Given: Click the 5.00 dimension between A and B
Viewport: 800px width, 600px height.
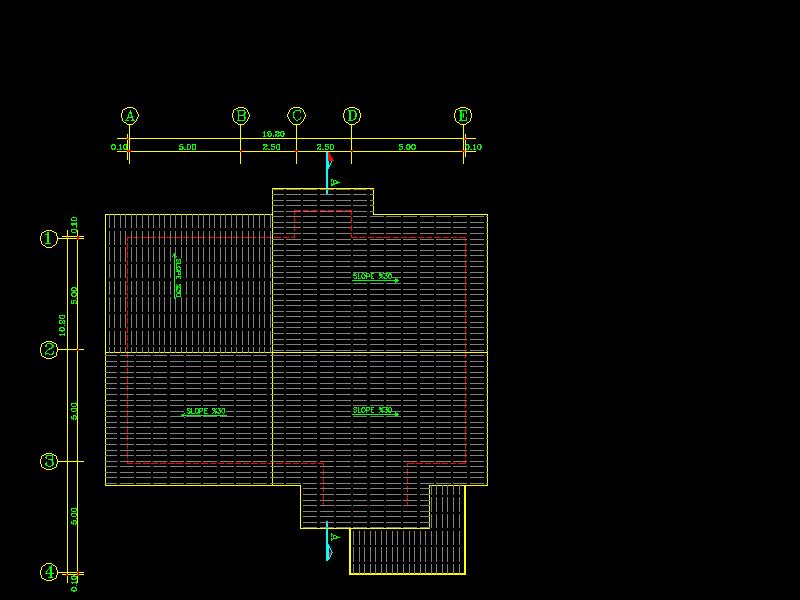Looking at the screenshot, I should [x=187, y=147].
